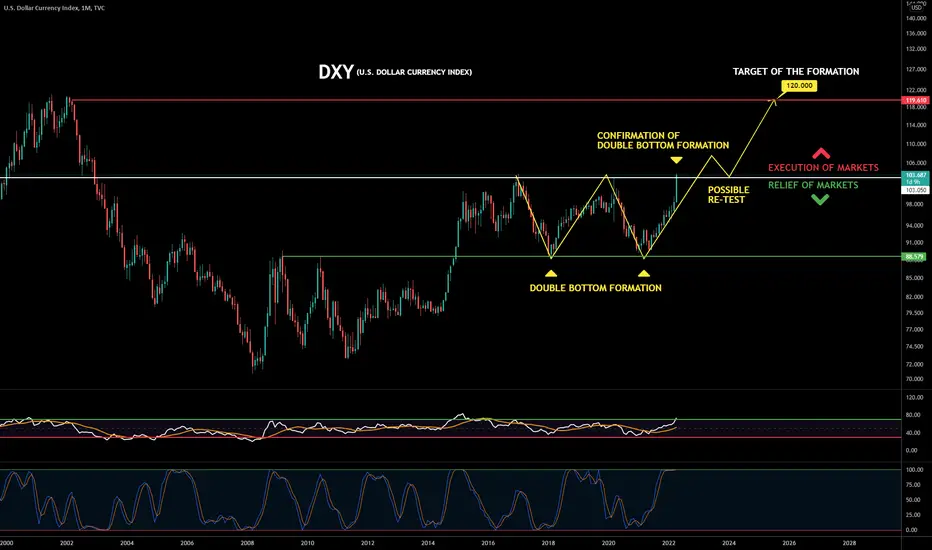The image size is (932, 550).
Task: Click 79.500 on the price axis
Action: [x=916, y=313]
